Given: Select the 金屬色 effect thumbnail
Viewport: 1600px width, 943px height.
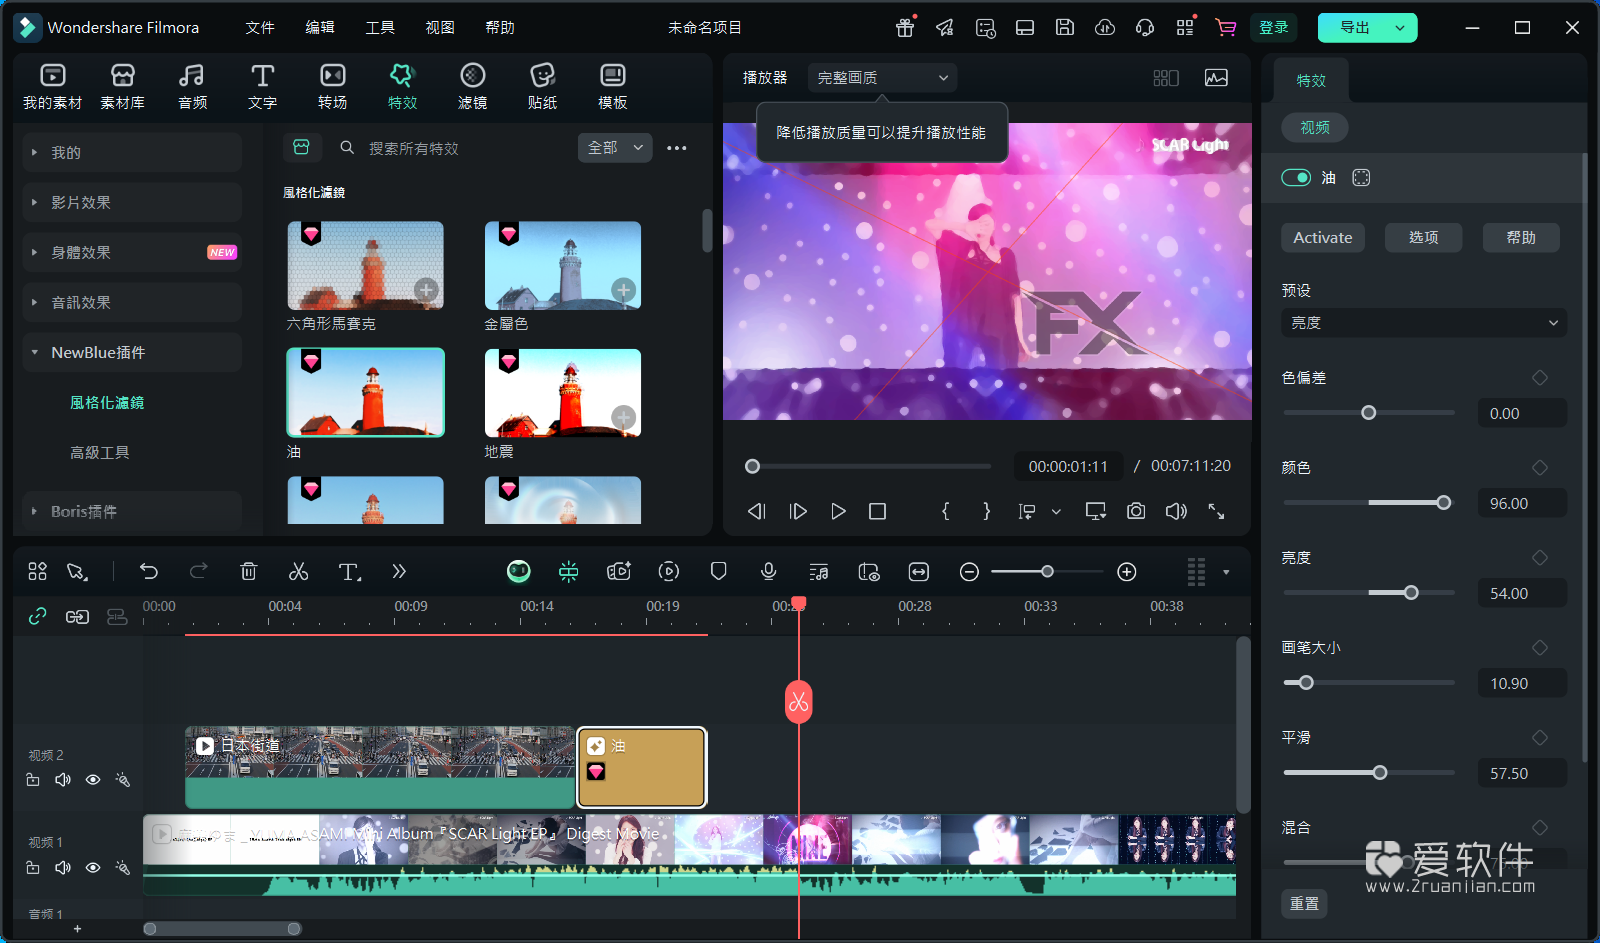Looking at the screenshot, I should click(x=563, y=265).
